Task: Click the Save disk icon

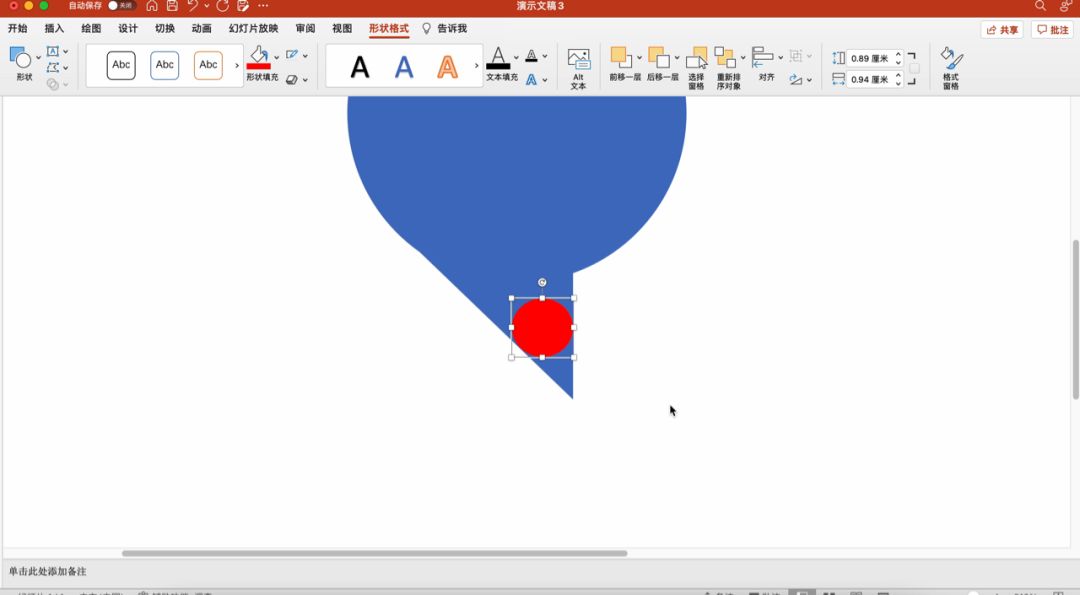Action: coord(172,6)
